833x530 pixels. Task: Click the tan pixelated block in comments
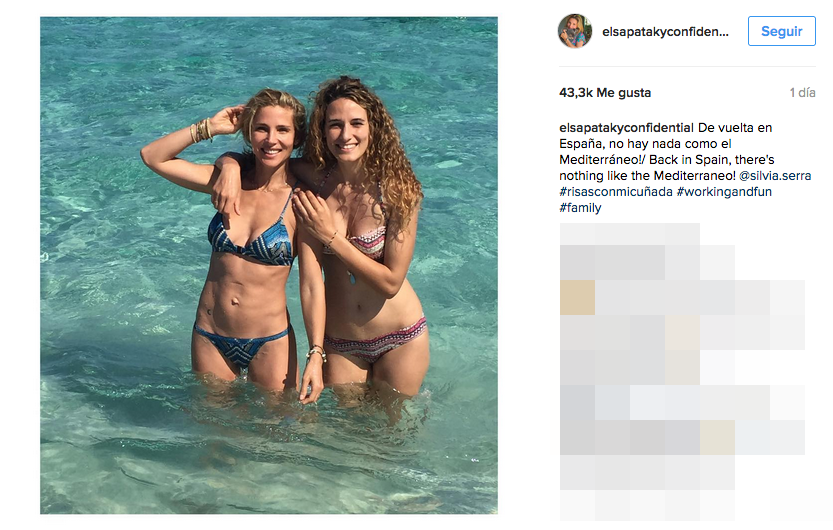577,298
